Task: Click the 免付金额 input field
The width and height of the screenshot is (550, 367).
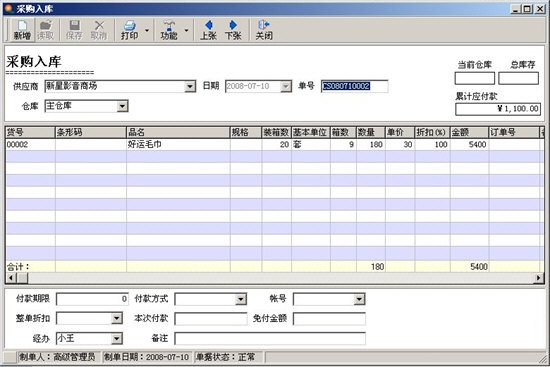Action: (x=329, y=319)
